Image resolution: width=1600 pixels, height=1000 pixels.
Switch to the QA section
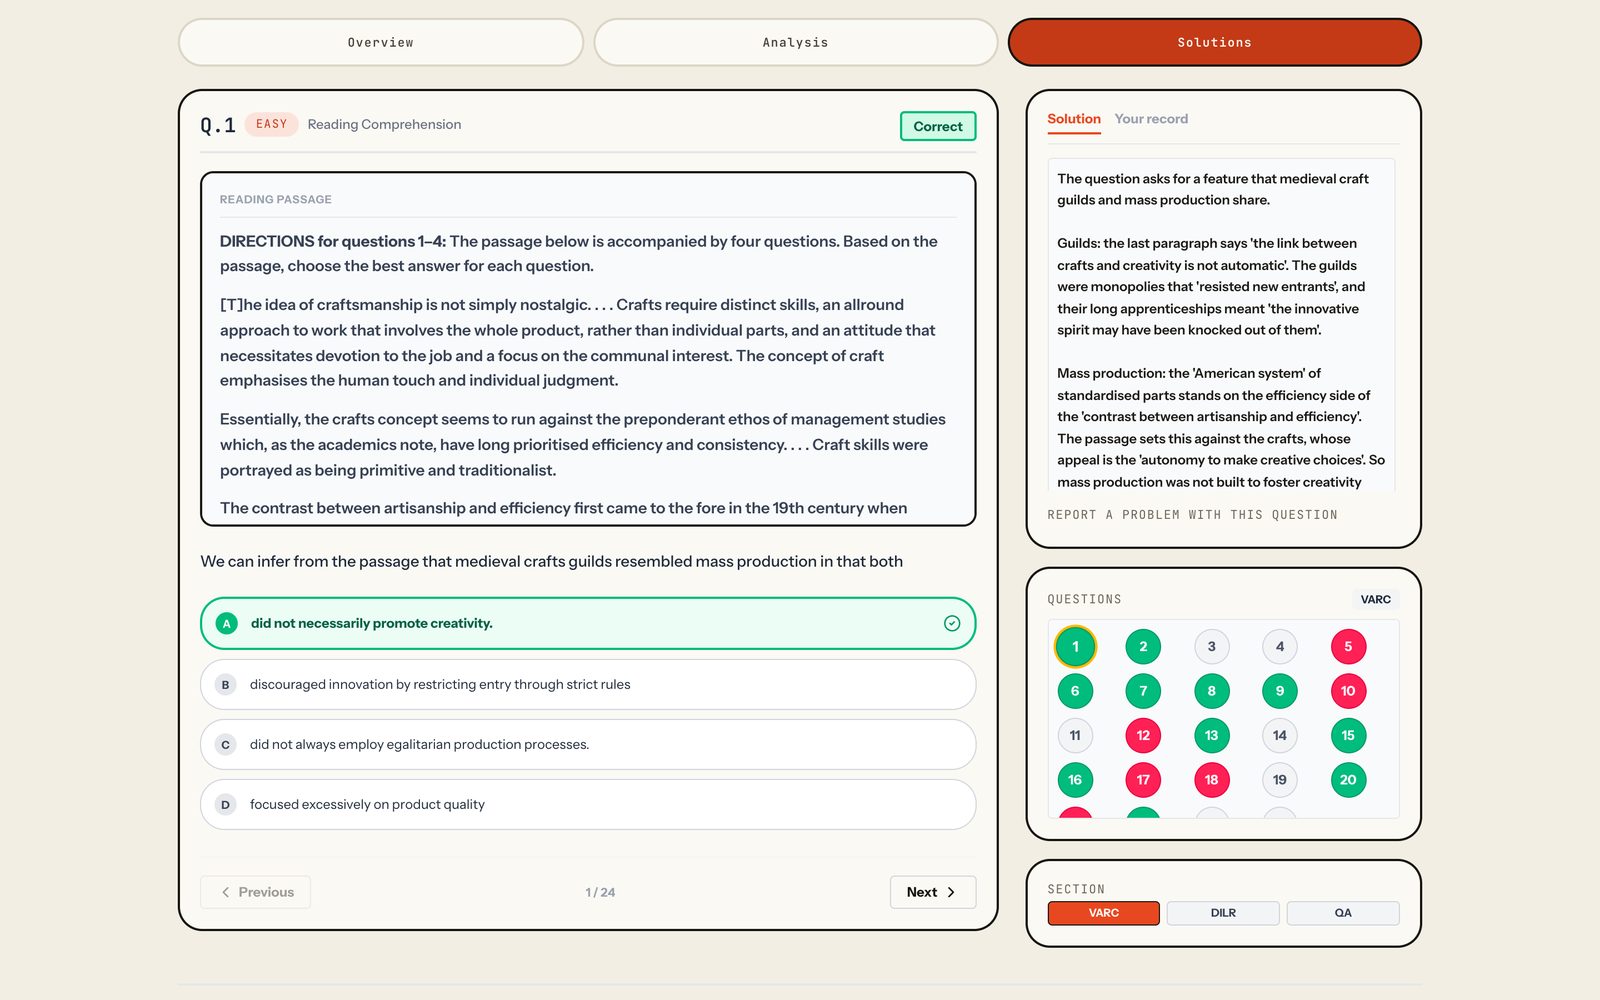(x=1343, y=913)
